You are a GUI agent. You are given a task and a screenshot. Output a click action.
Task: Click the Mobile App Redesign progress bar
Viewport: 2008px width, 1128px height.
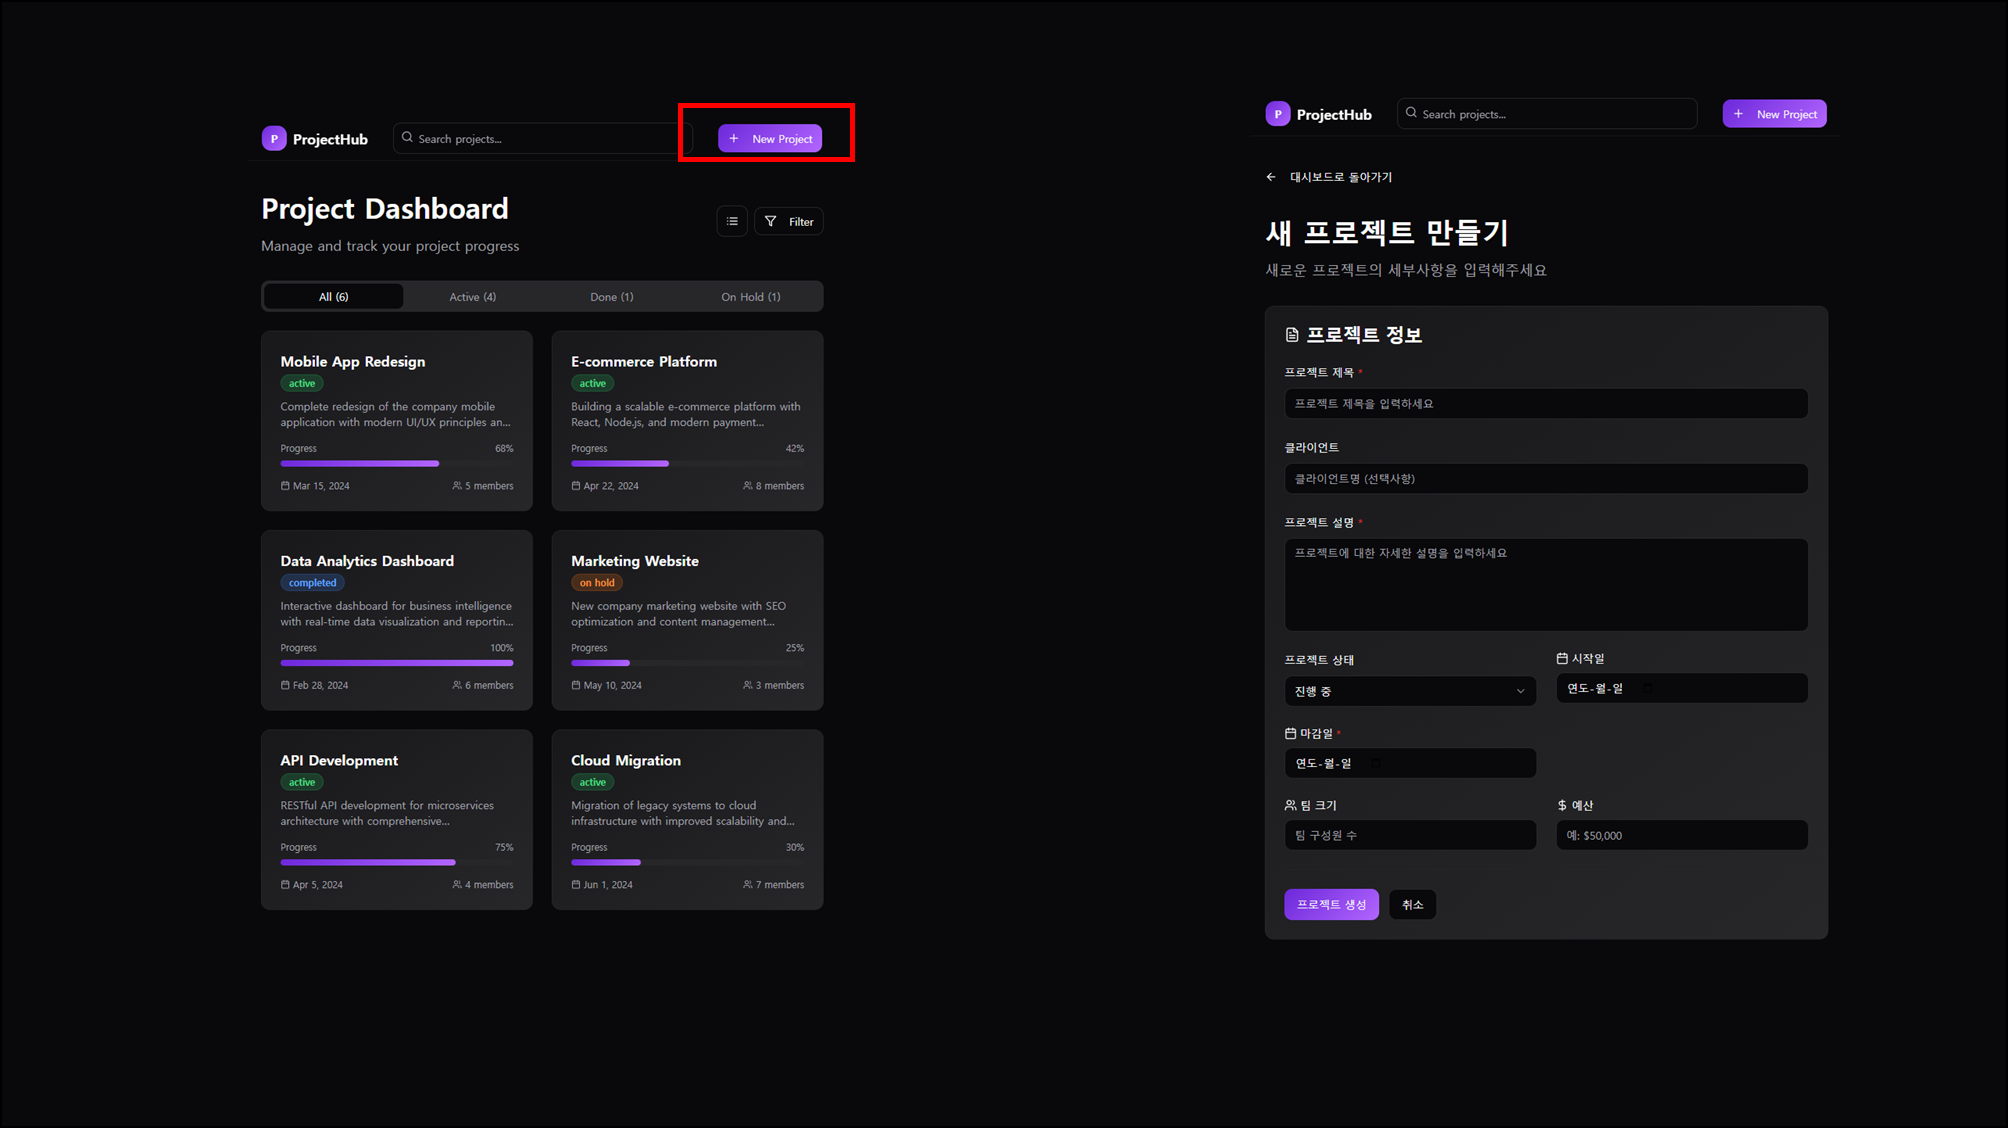[396, 463]
